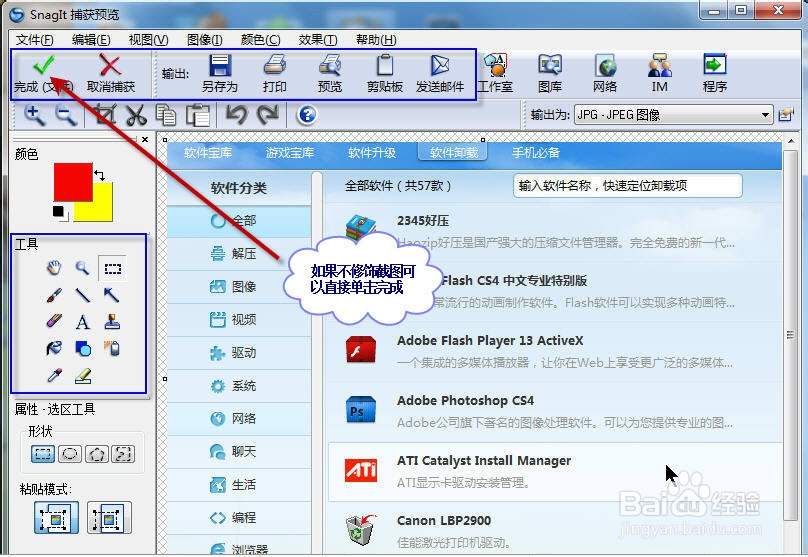Select the first paste mode option
Viewport: 808px width, 557px height.
point(56,517)
